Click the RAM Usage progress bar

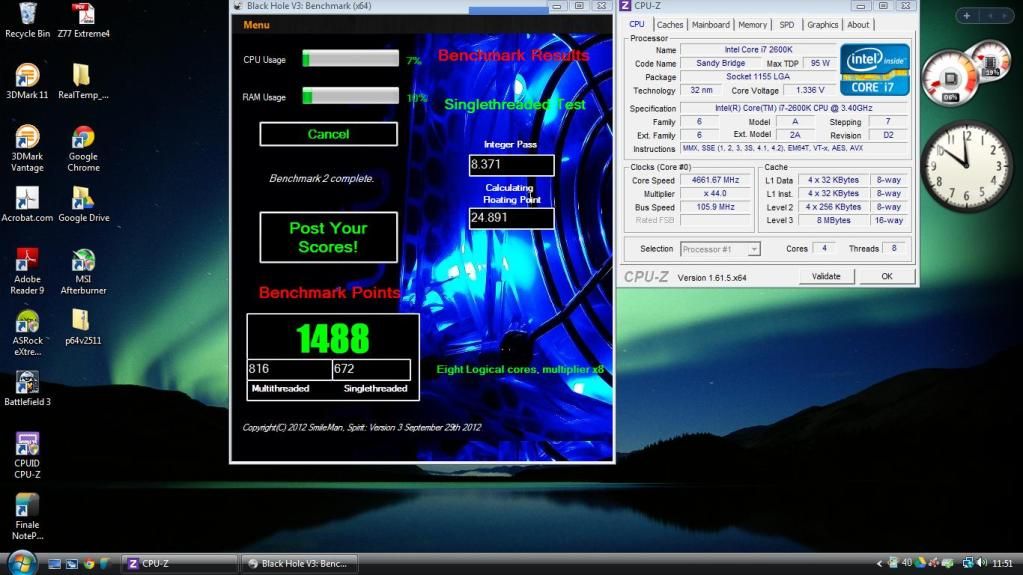(350, 97)
